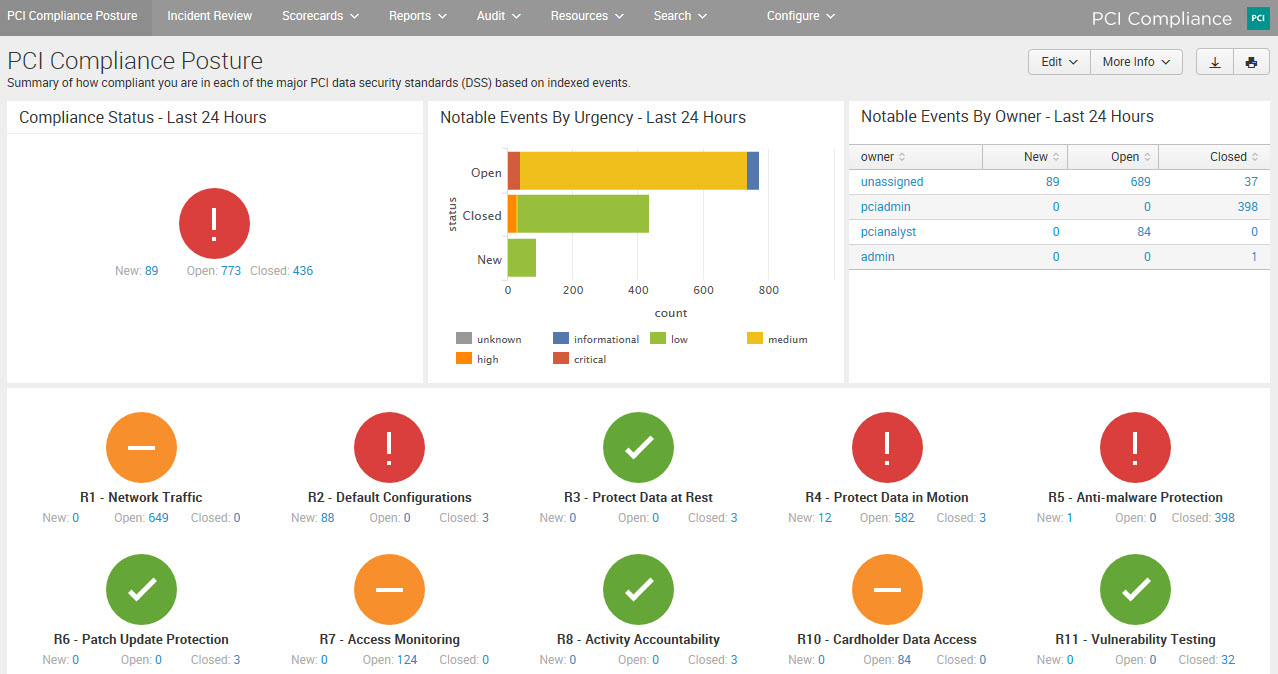
Task: Toggle the 'critical' legend item in the chart legend
Action: pos(582,359)
